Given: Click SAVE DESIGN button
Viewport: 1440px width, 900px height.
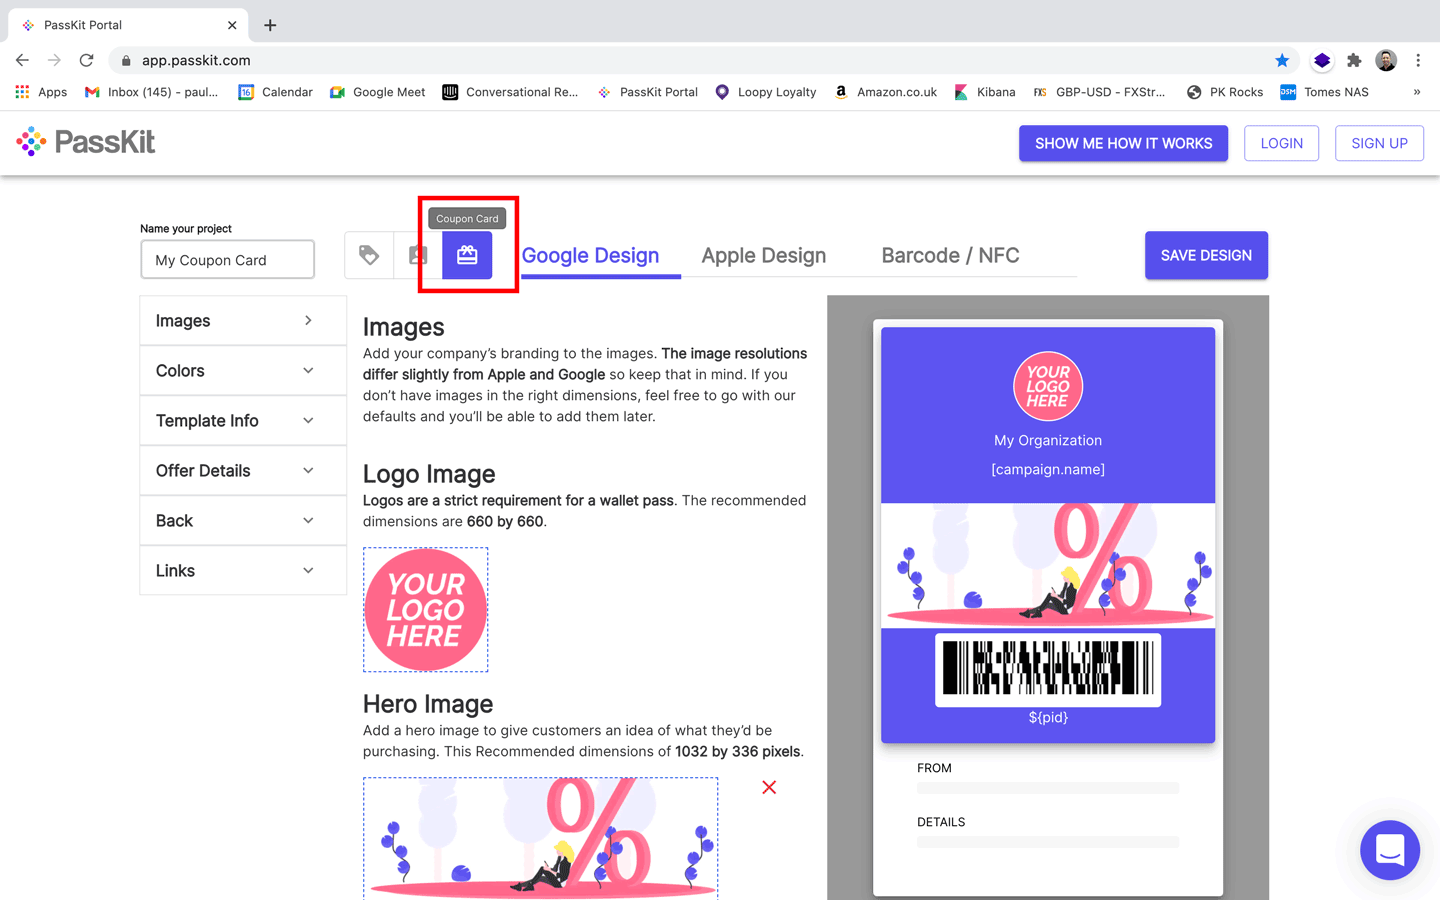Looking at the screenshot, I should pos(1206,255).
